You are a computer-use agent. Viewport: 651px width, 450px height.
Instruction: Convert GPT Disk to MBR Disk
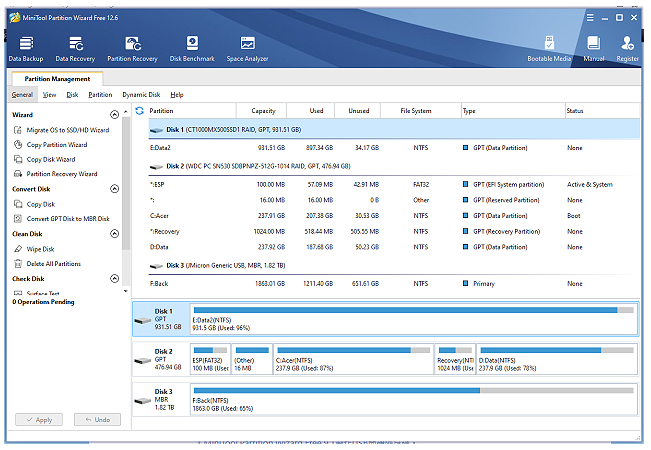point(62,218)
